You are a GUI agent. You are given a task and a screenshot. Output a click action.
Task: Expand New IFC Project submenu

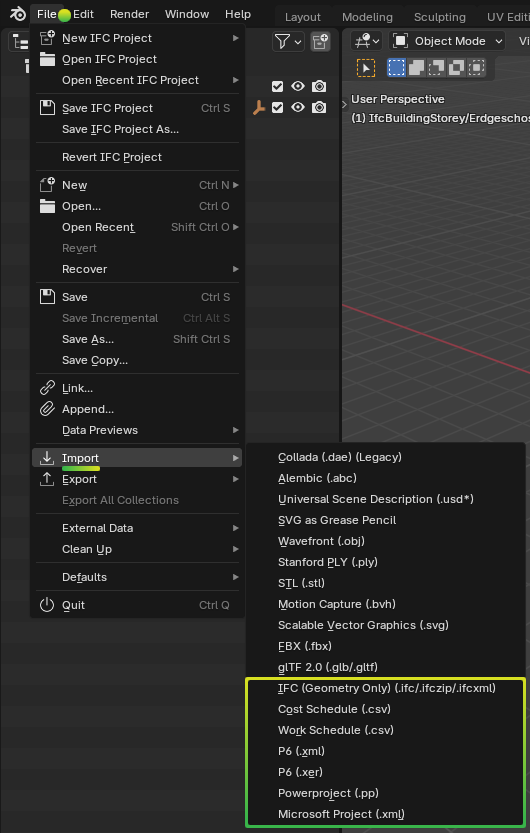[138, 38]
